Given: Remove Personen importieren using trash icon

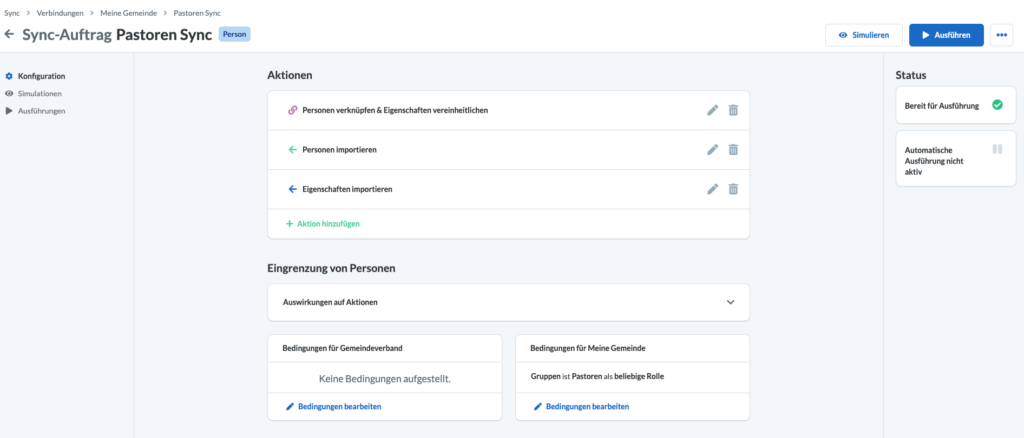Looking at the screenshot, I should 733,149.
